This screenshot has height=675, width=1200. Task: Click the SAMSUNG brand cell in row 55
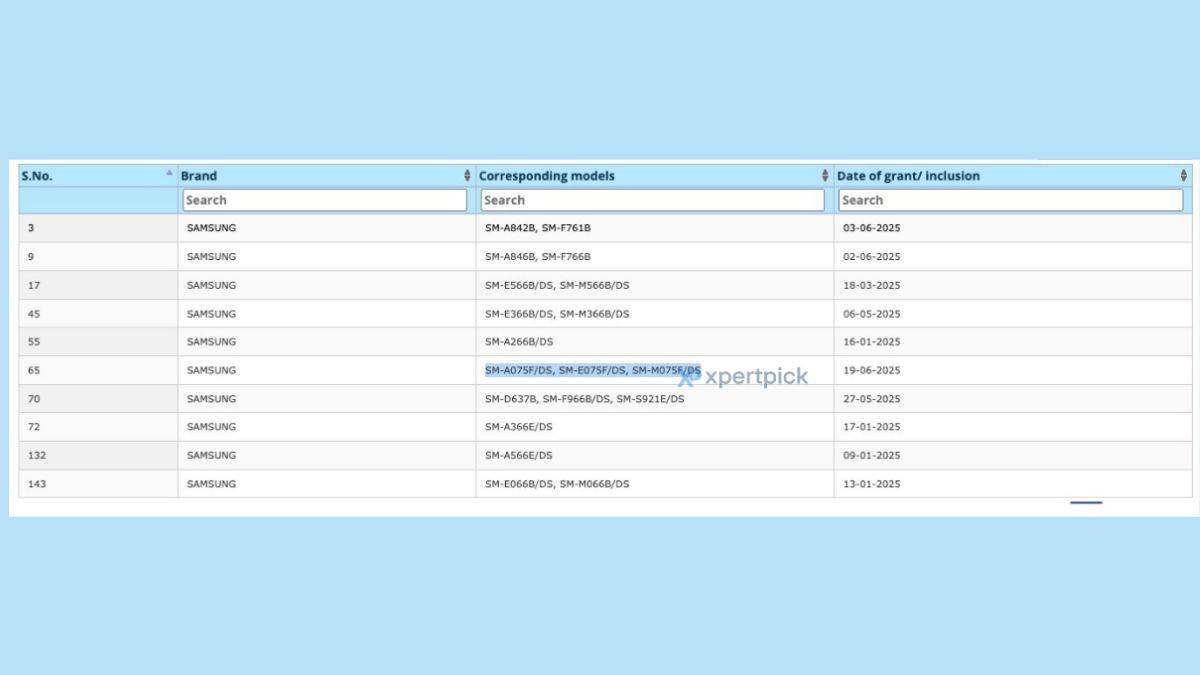tap(211, 342)
